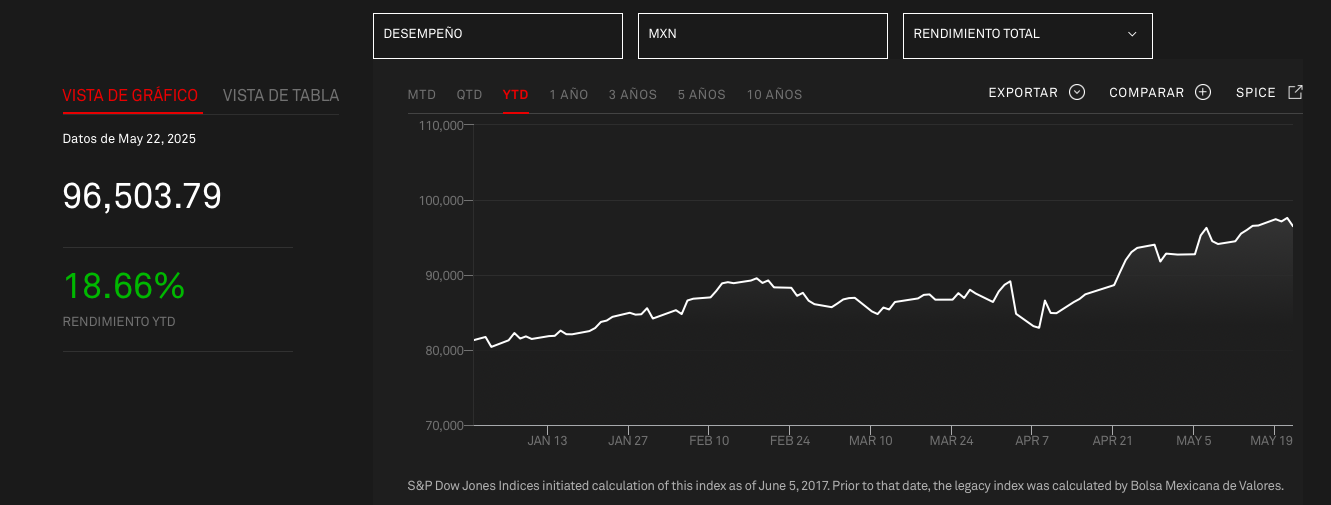1331x505 pixels.
Task: Click the 96,503.79 index value
Action: click(142, 196)
